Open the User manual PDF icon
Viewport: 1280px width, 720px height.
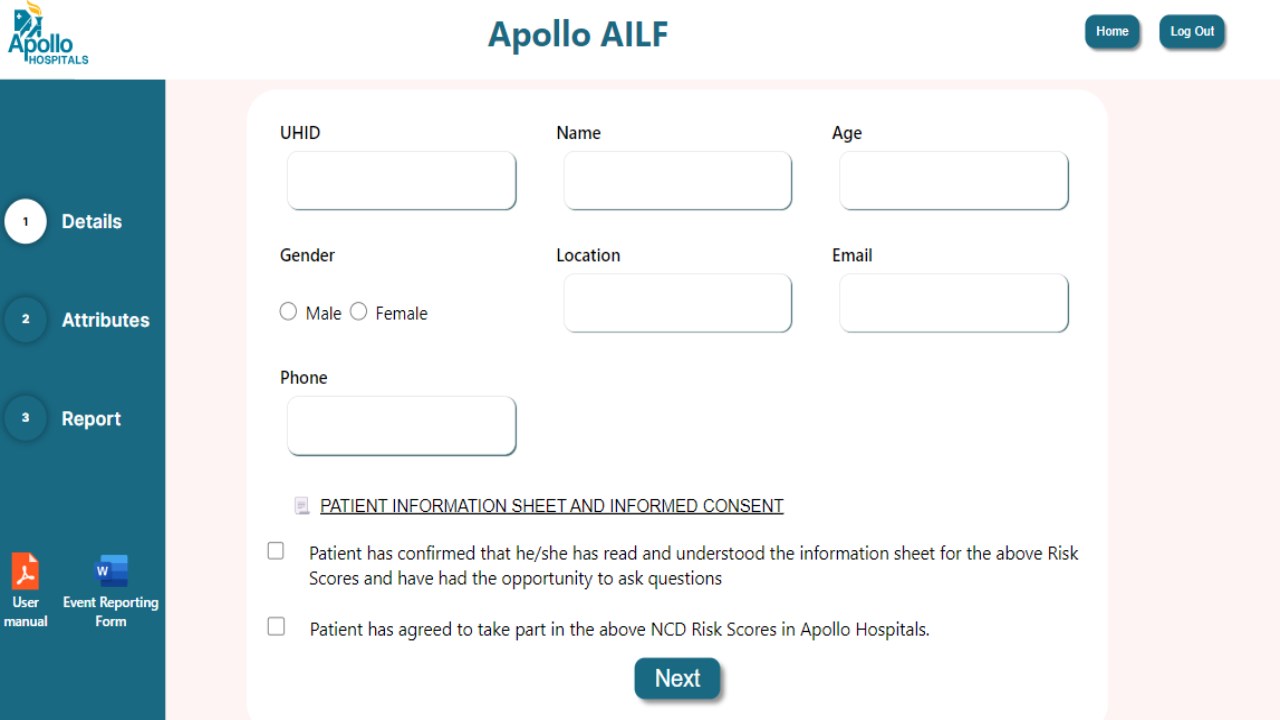25,572
